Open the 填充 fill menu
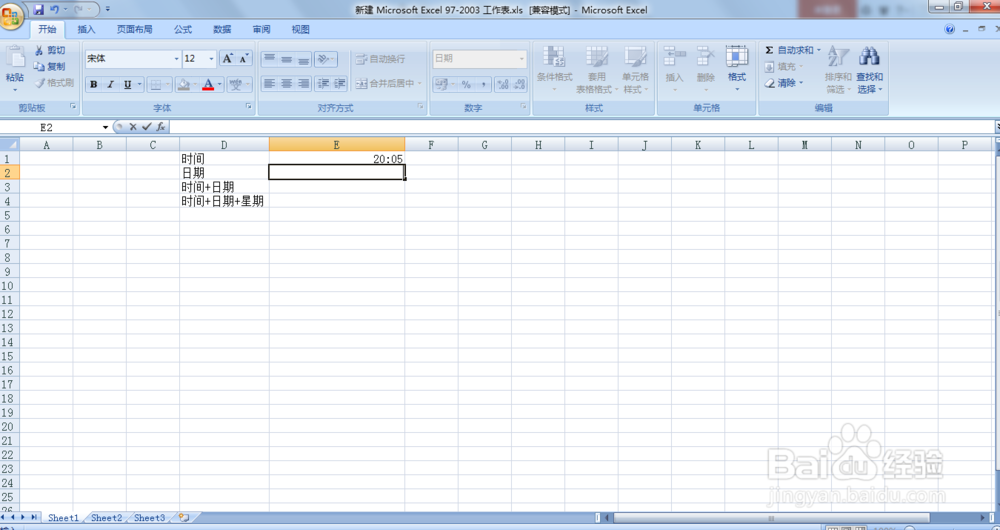This screenshot has width=1000, height=530. click(x=786, y=66)
